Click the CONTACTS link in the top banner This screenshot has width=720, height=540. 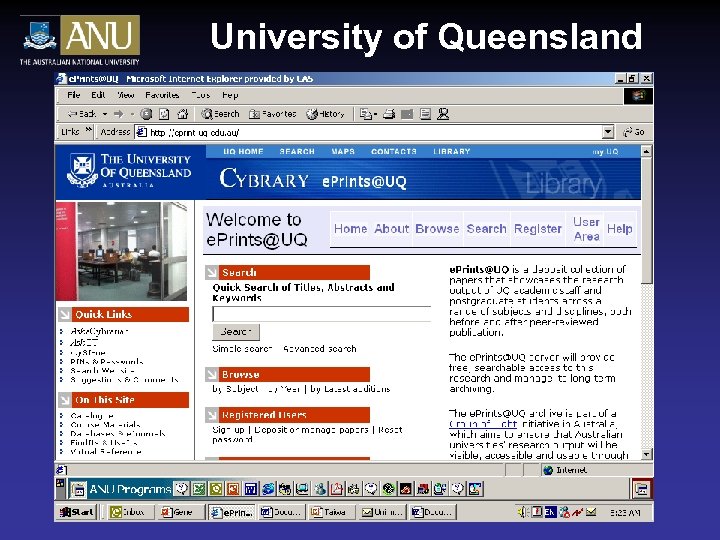(394, 151)
